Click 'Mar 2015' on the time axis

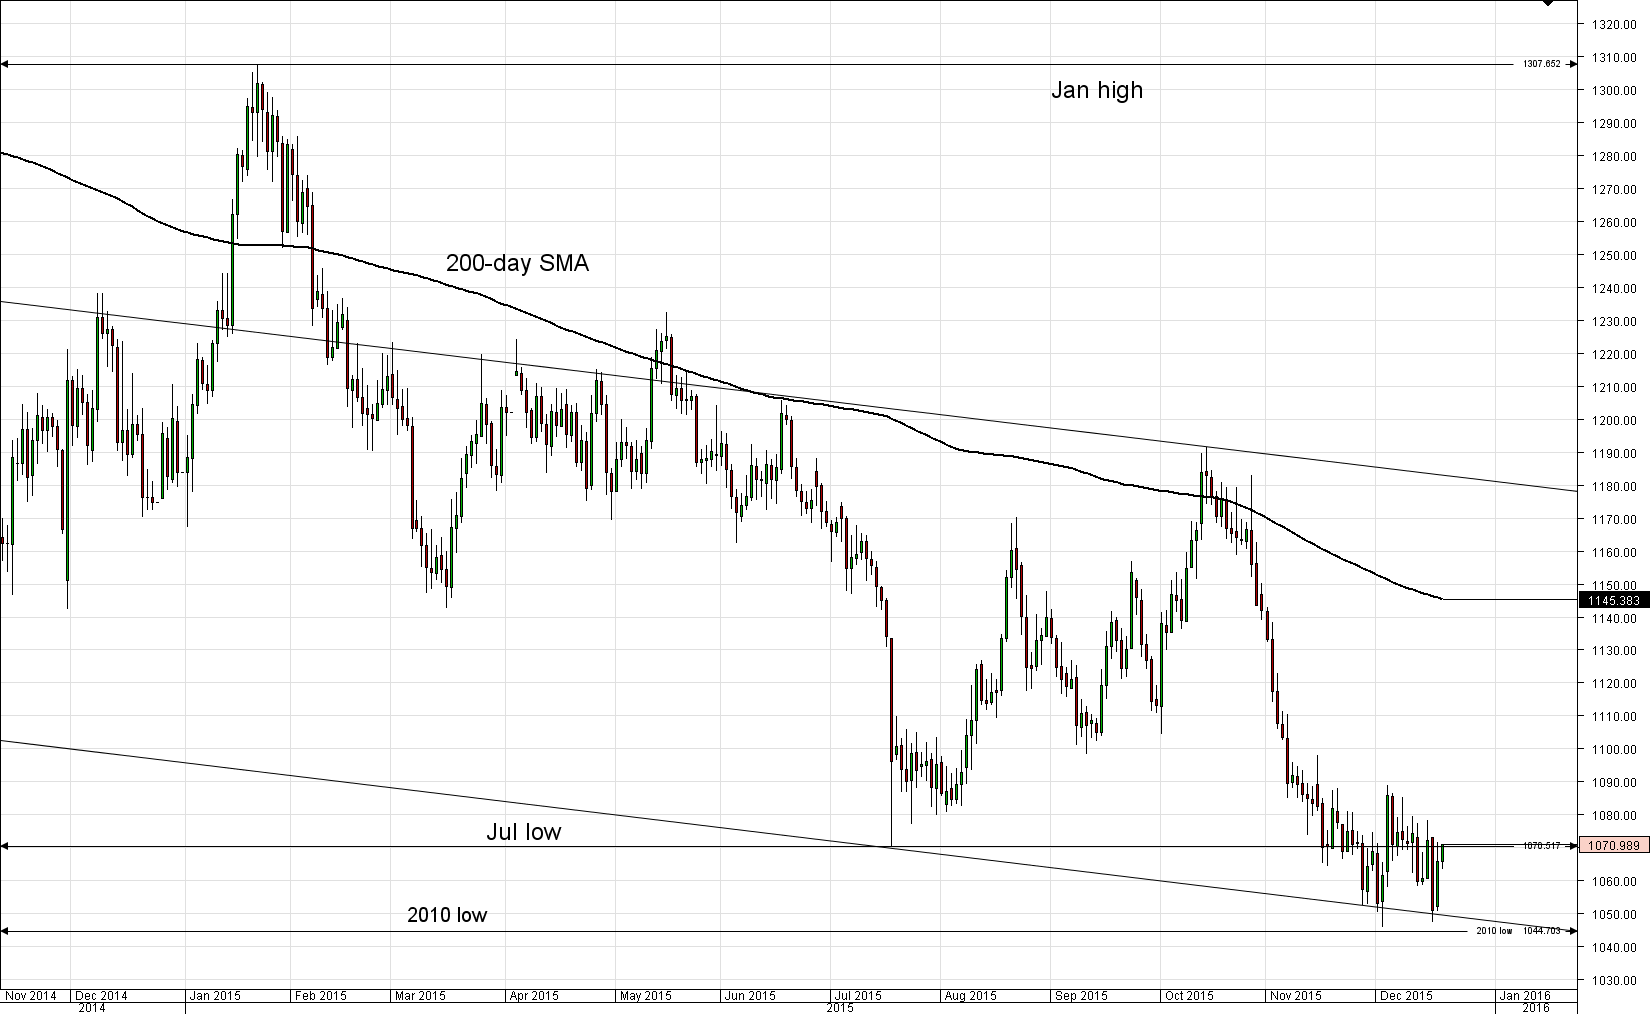420,996
